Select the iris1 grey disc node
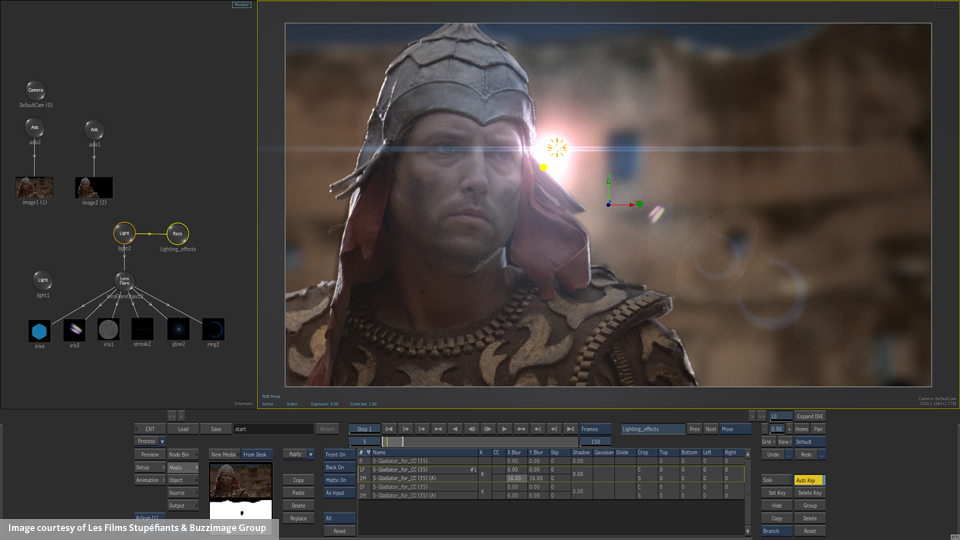 [x=108, y=329]
